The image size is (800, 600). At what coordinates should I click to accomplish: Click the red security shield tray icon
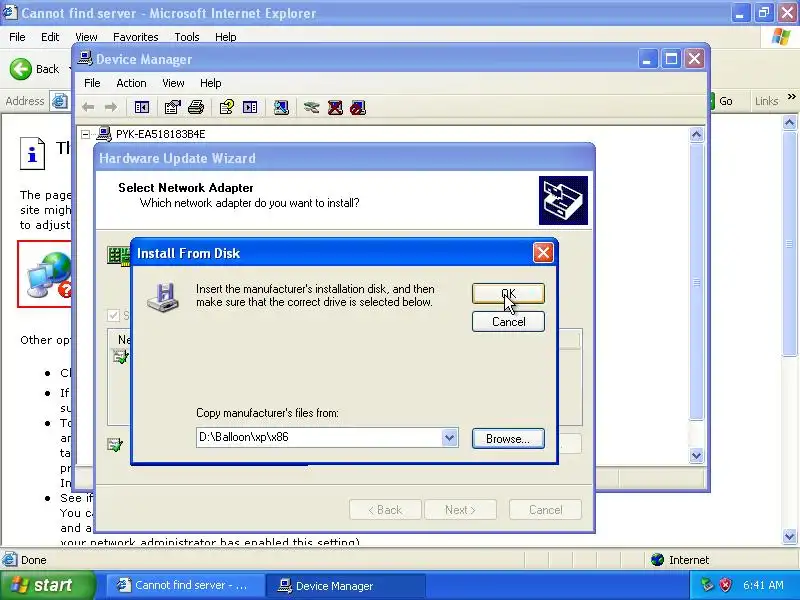point(726,585)
